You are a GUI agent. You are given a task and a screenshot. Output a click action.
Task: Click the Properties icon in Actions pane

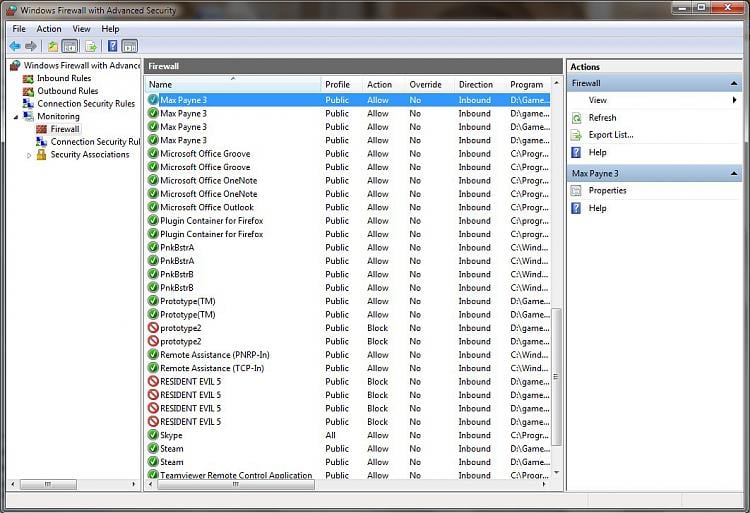[576, 190]
